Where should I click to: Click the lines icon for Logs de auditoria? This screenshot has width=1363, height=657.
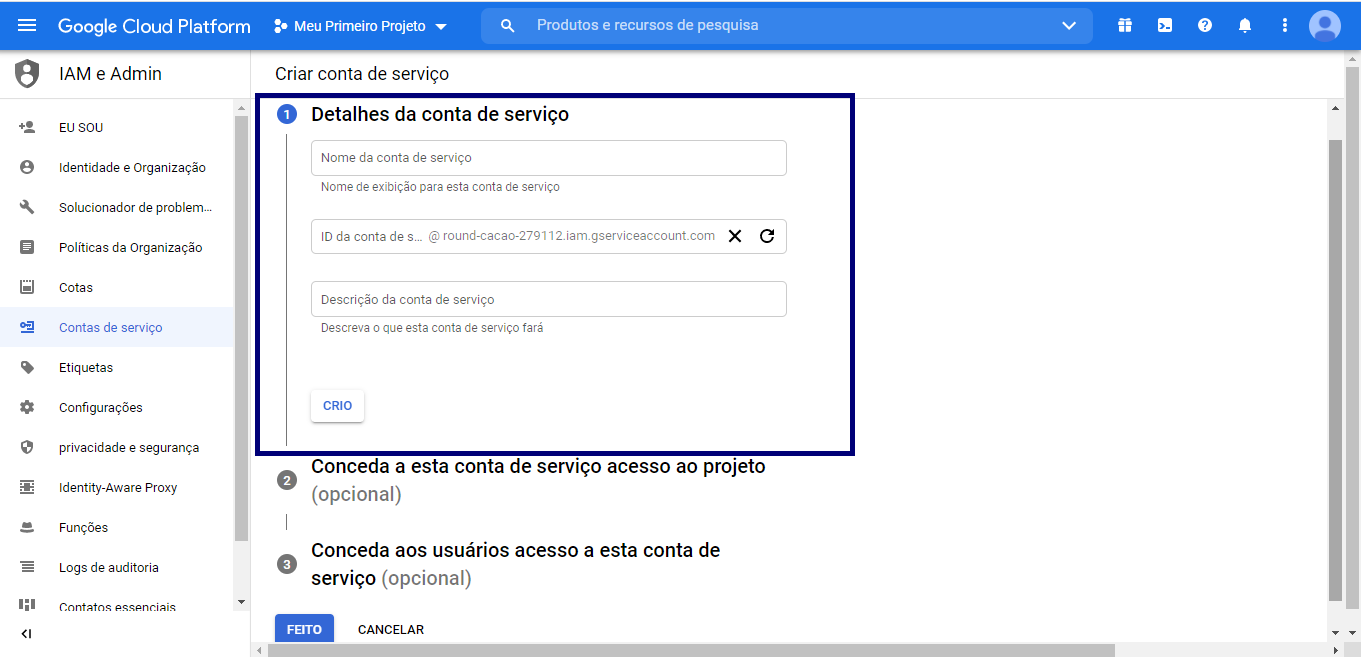point(27,567)
